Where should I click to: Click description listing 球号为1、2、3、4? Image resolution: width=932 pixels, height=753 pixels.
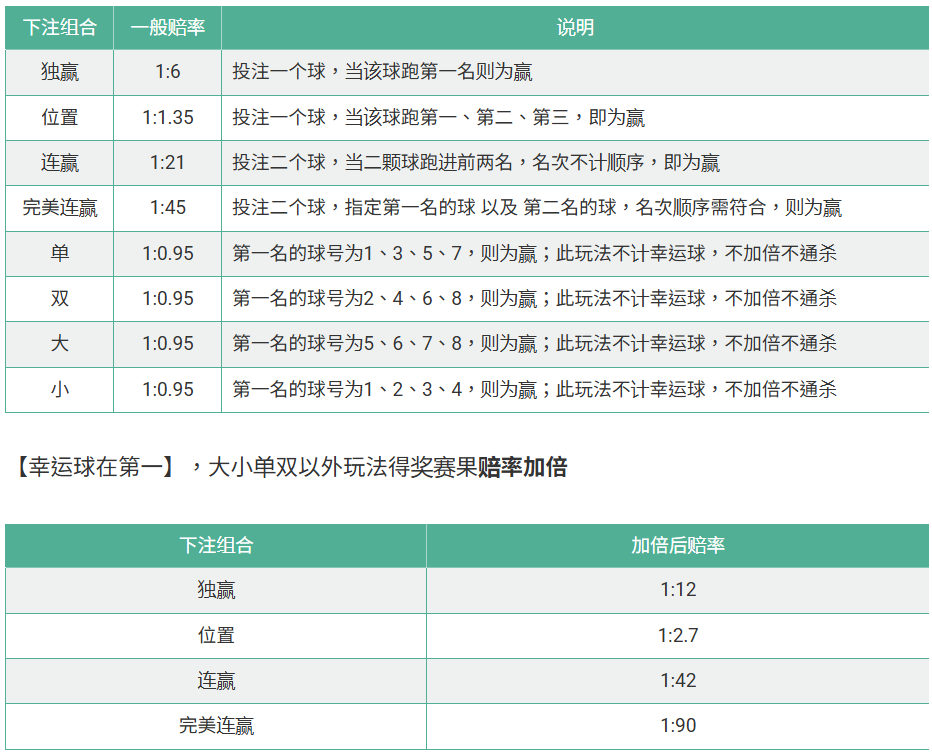(x=534, y=389)
